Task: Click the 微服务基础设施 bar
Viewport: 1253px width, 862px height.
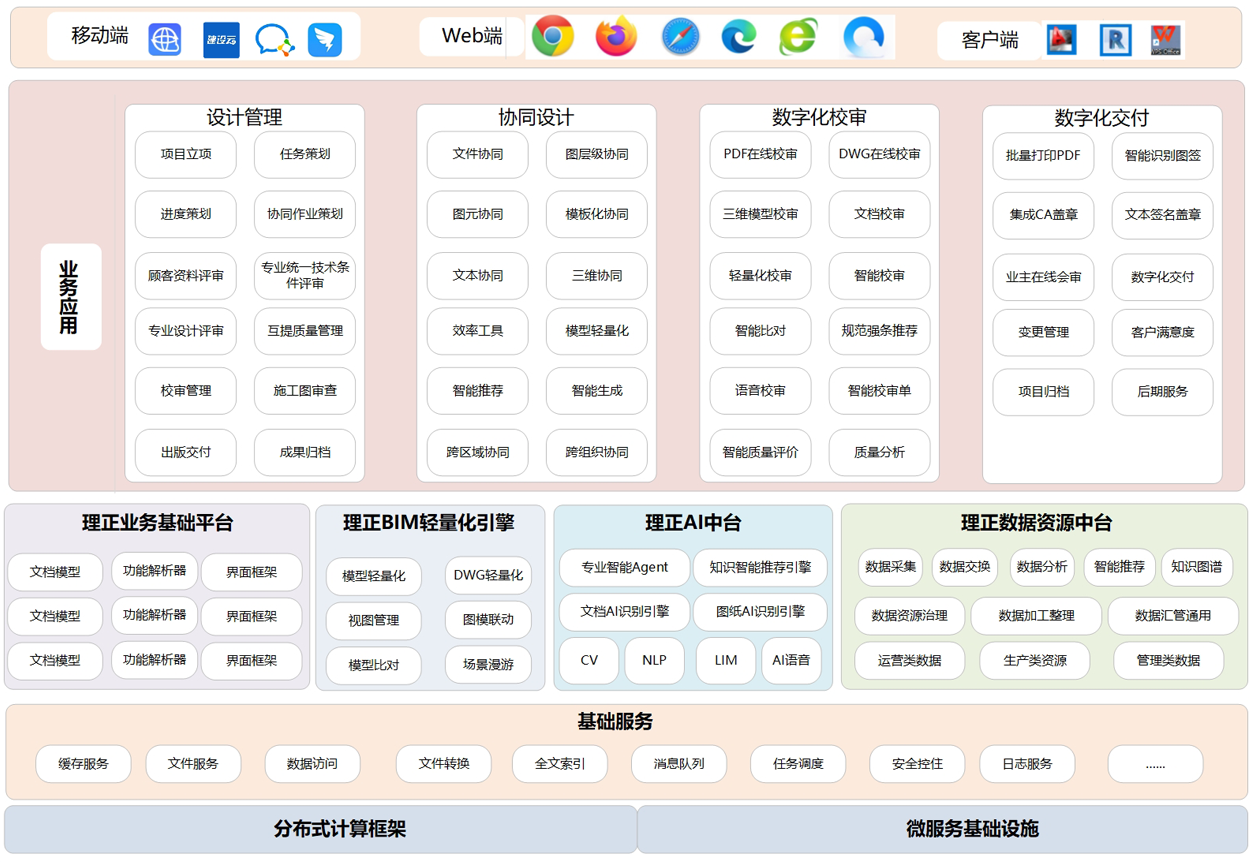Action: coord(943,829)
